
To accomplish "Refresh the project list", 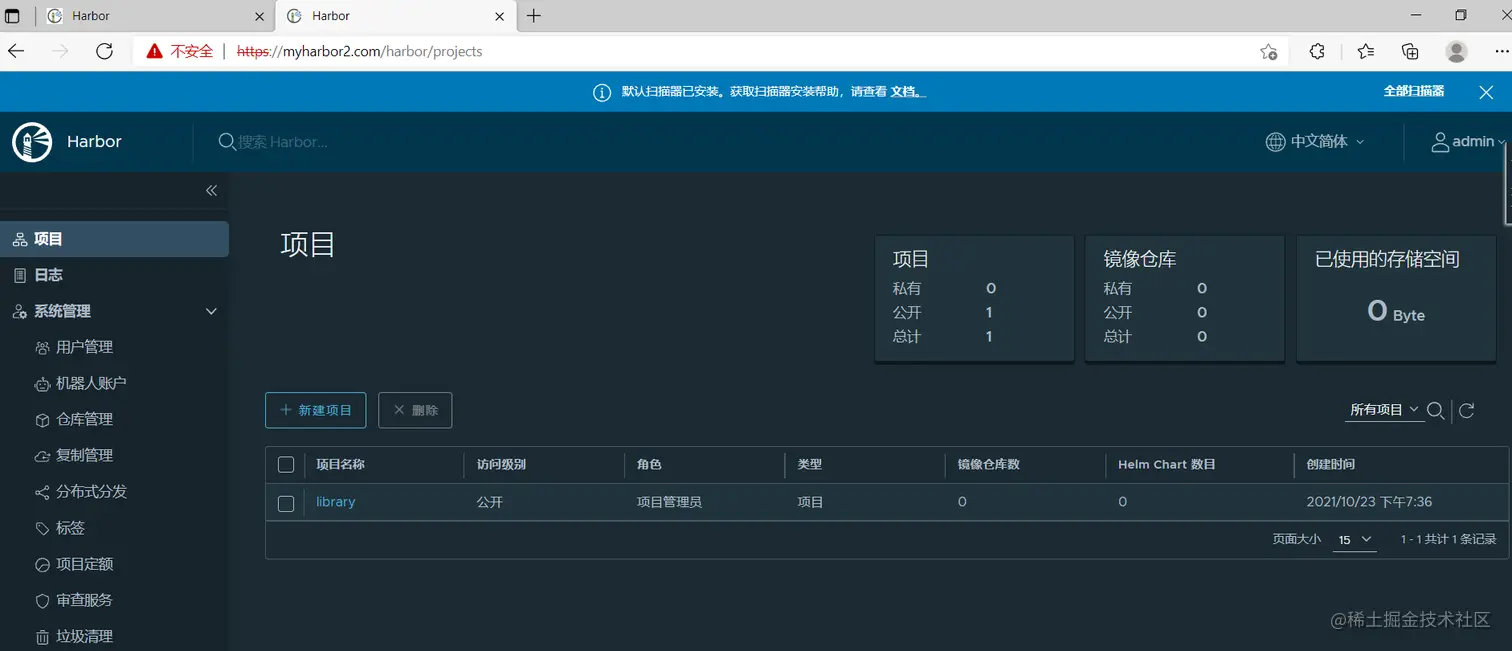I will pyautogui.click(x=1467, y=410).
